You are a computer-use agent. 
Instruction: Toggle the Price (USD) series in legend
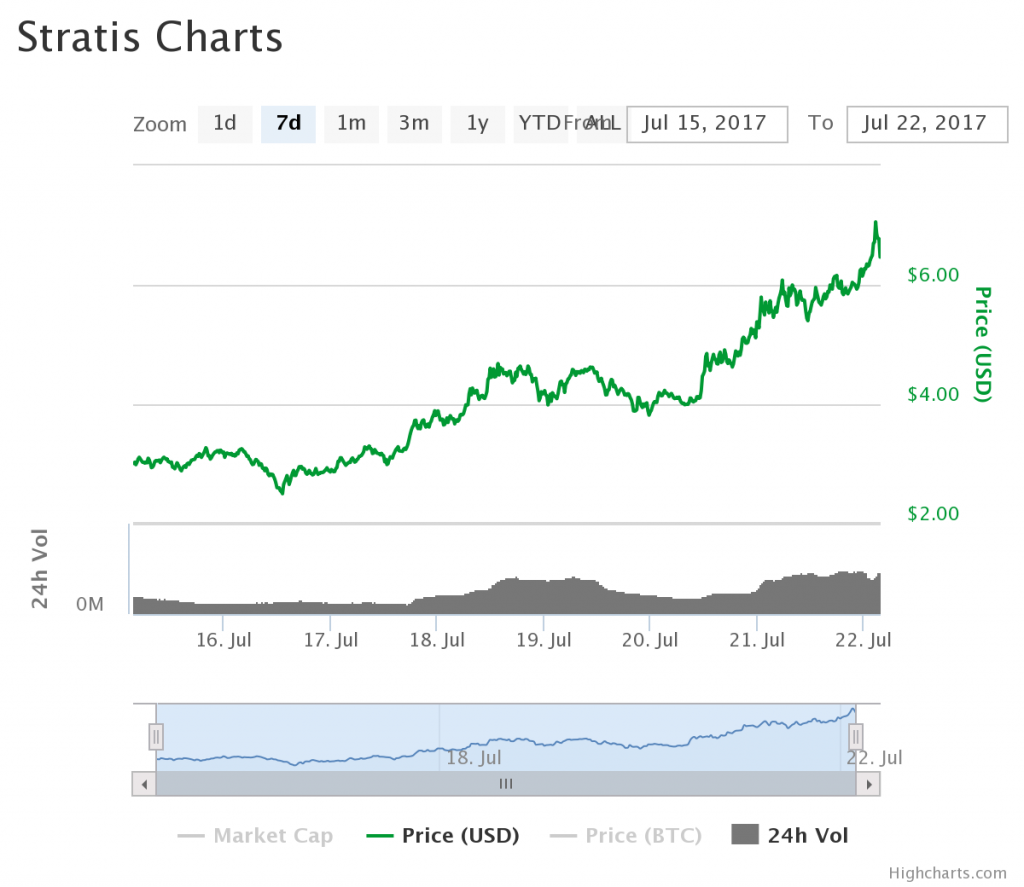(443, 835)
